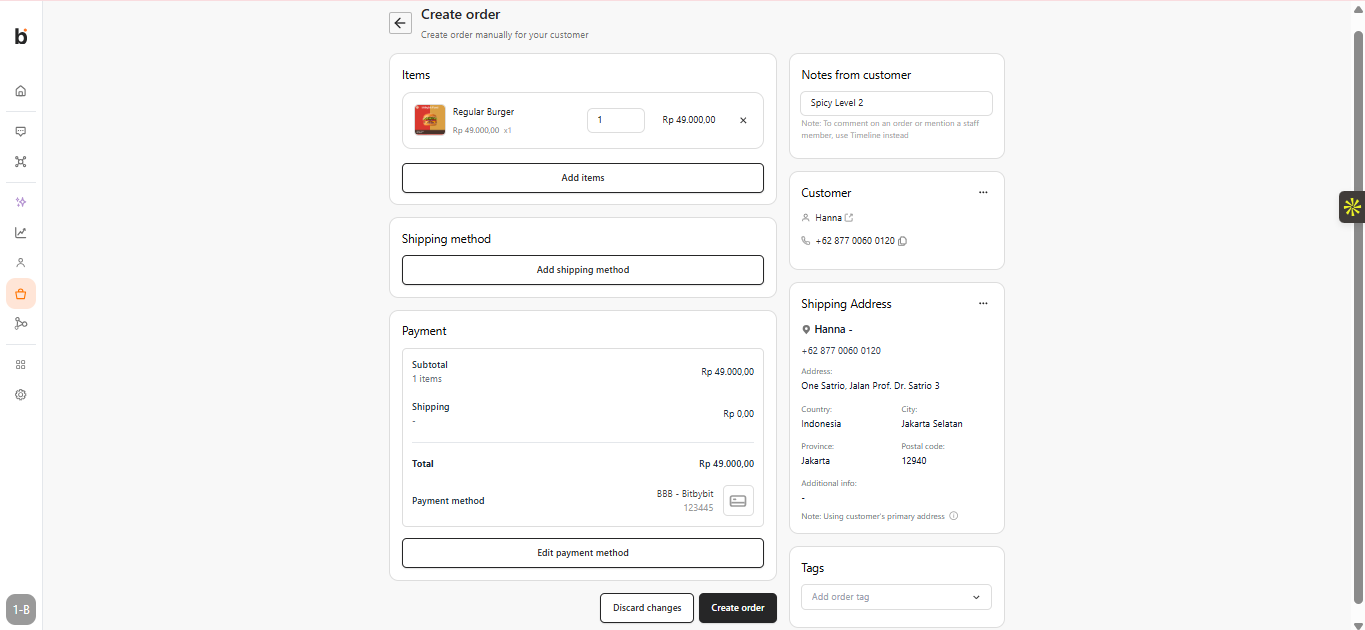This screenshot has width=1365, height=630.
Task: Click the primary address info icon
Action: click(953, 516)
